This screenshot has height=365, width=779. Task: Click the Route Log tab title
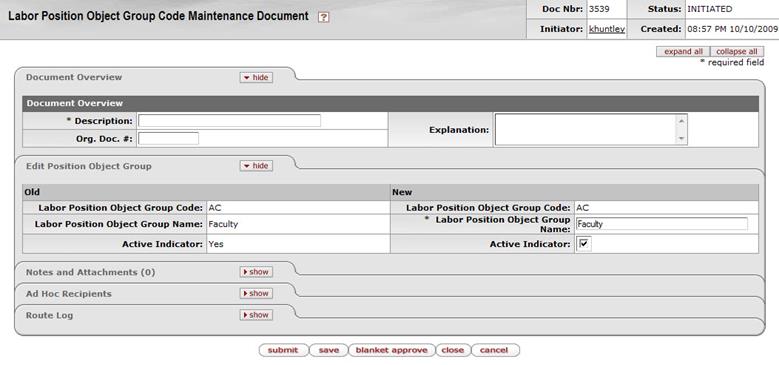pyautogui.click(x=49, y=315)
